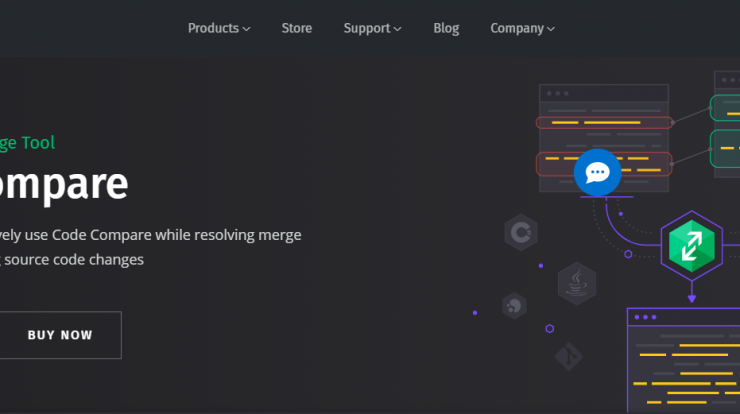Click the BUY NOW button
The width and height of the screenshot is (740, 414).
(60, 335)
